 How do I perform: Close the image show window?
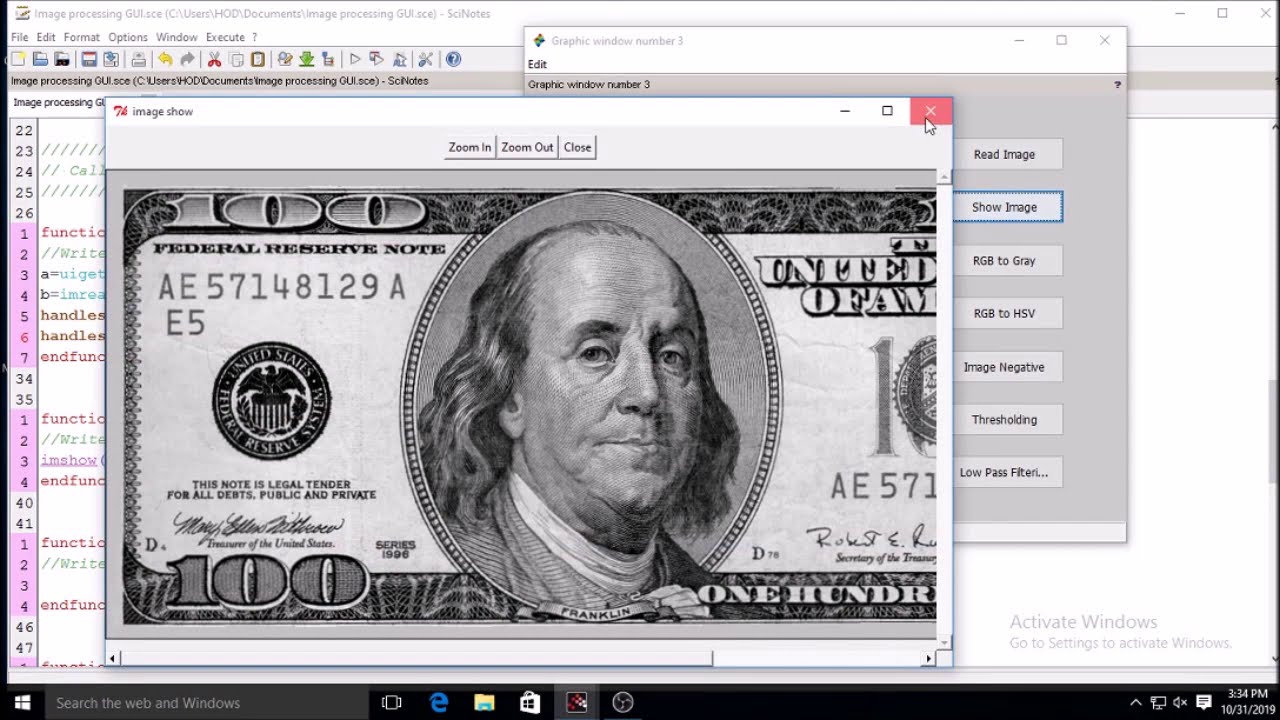[x=930, y=111]
